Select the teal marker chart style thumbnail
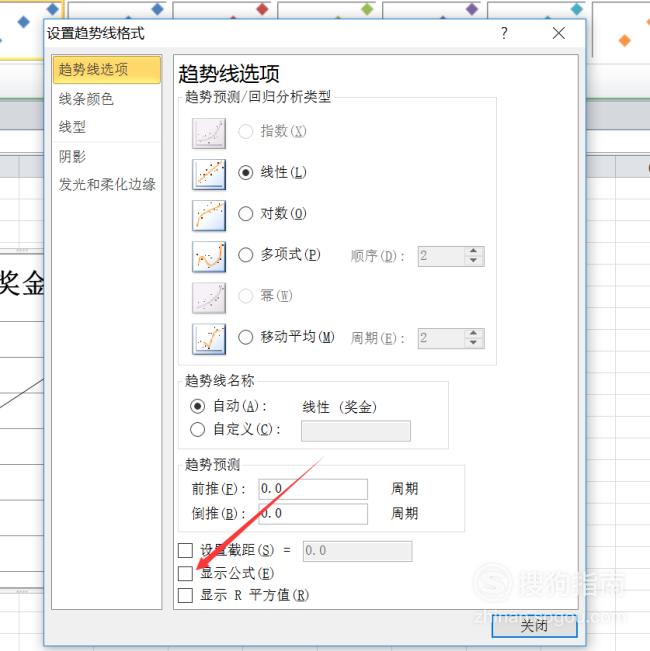 535,9
